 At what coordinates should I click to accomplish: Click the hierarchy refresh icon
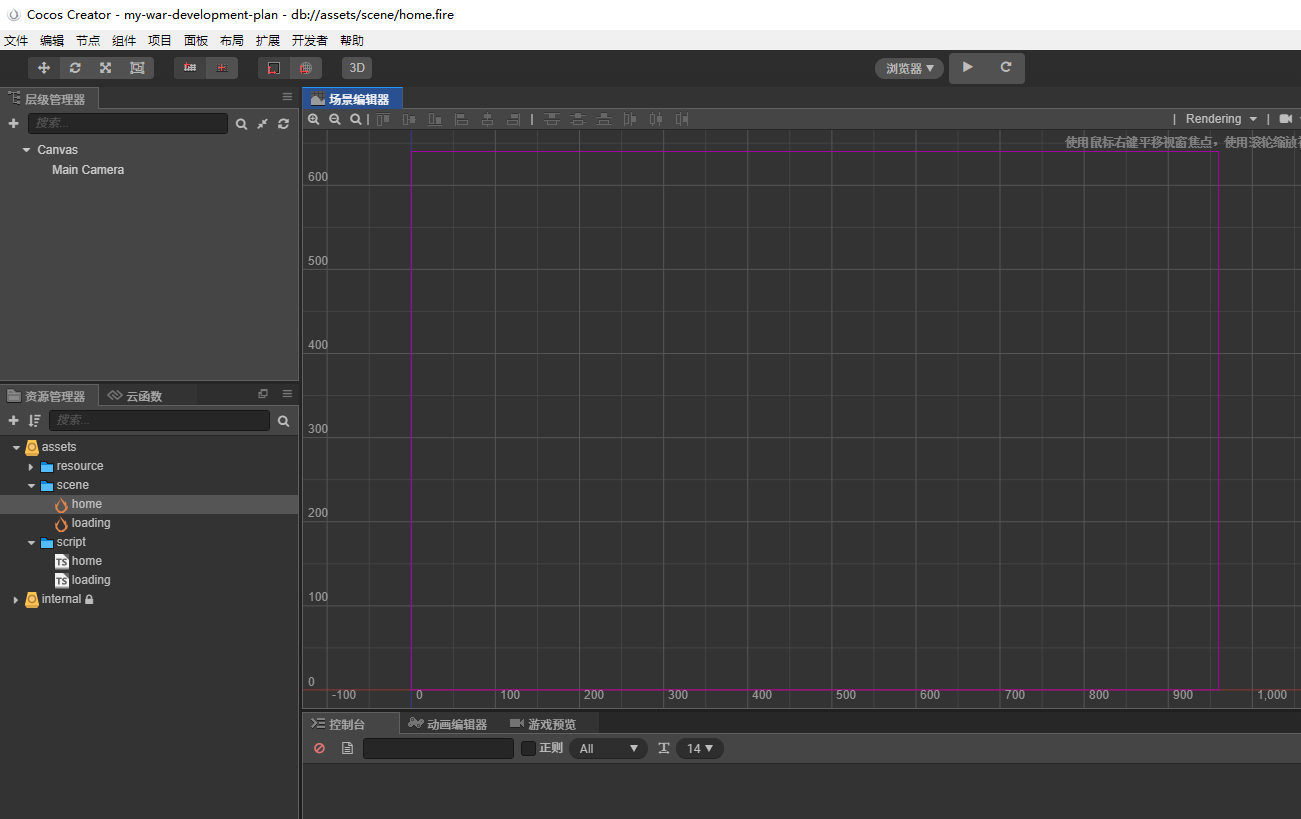click(283, 124)
